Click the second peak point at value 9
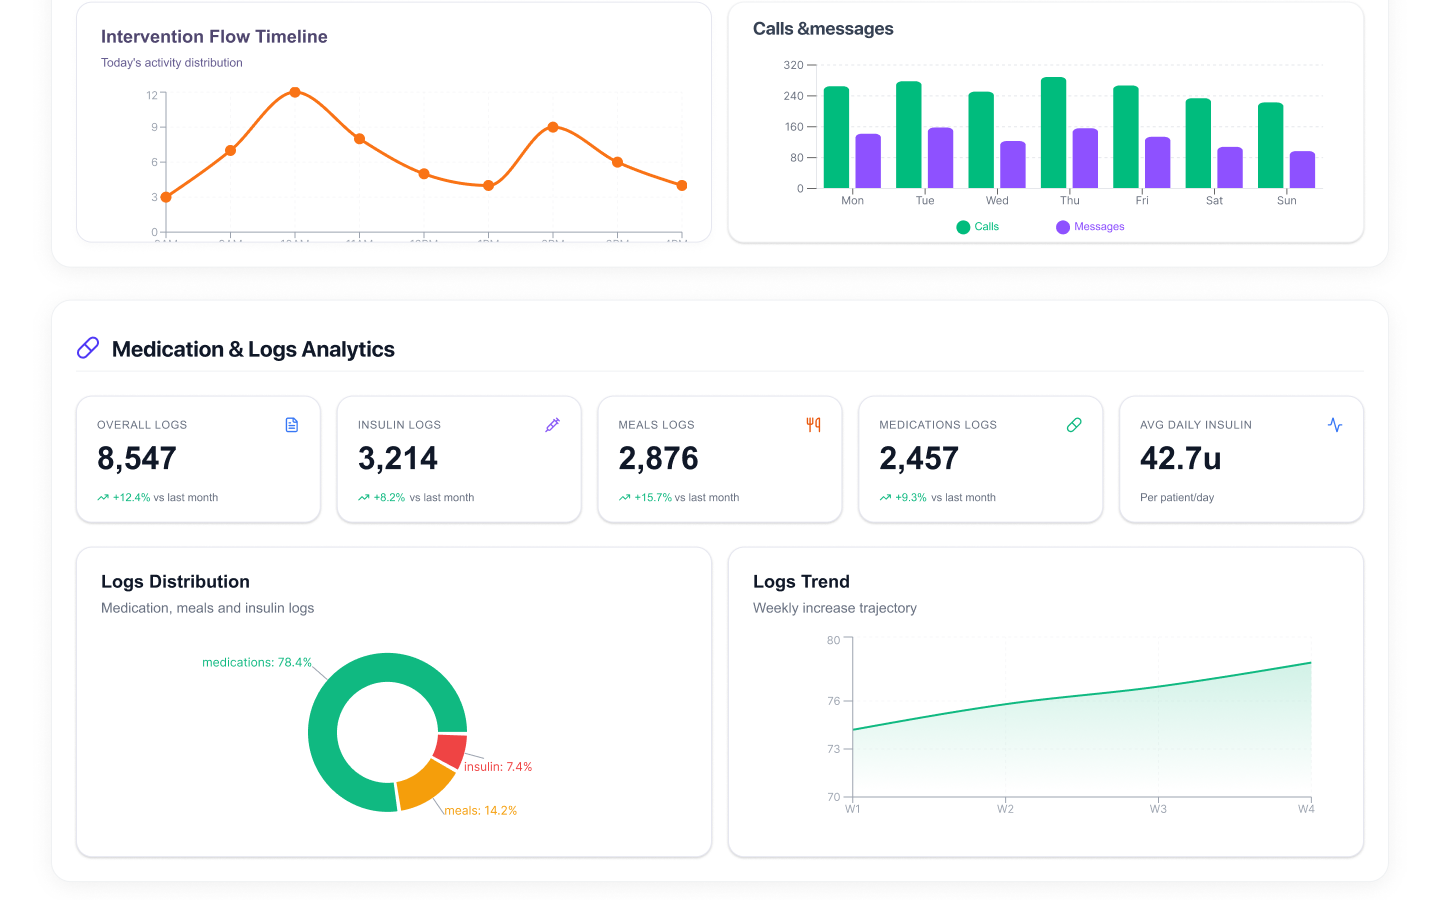 553,127
